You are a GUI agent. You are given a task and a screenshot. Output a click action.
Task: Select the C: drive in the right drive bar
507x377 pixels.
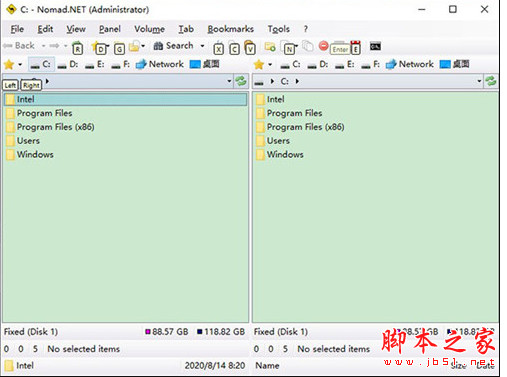pyautogui.click(x=291, y=64)
